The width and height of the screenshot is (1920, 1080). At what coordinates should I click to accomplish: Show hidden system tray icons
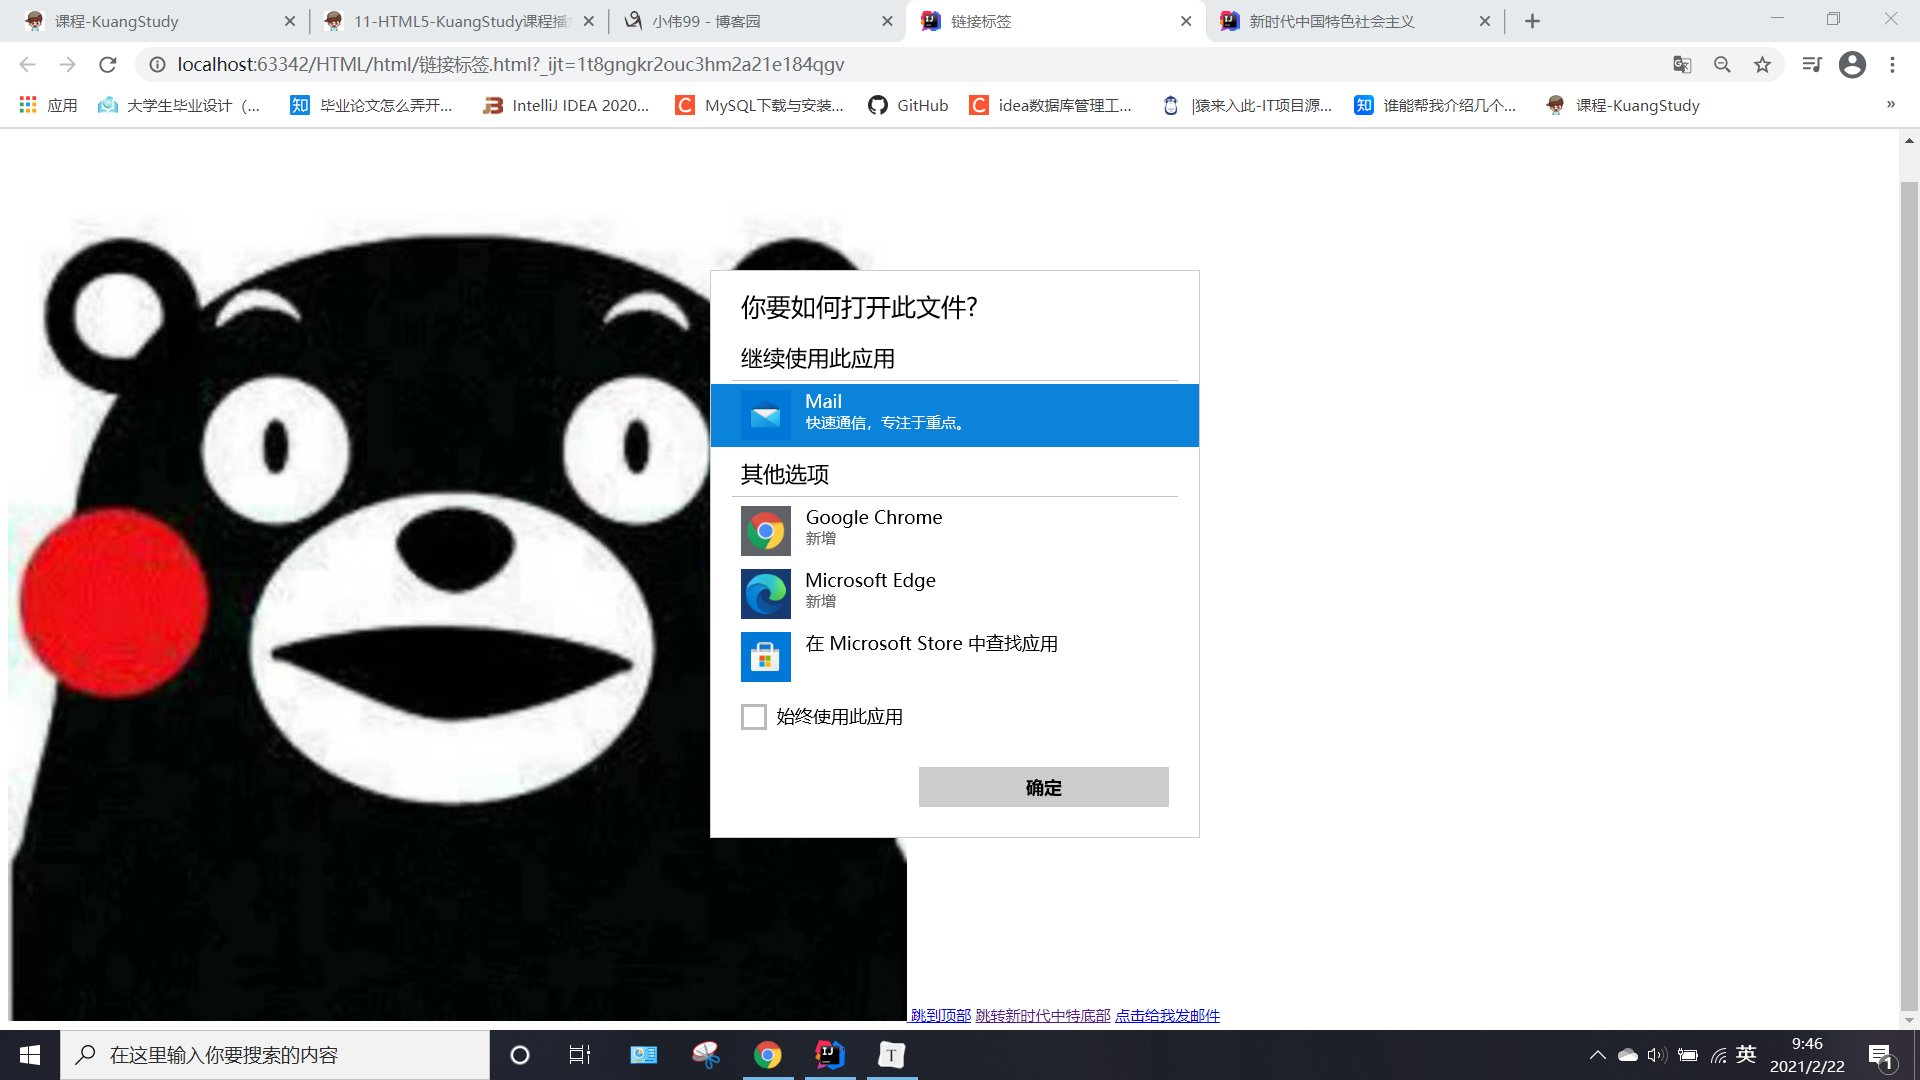pos(1597,1055)
